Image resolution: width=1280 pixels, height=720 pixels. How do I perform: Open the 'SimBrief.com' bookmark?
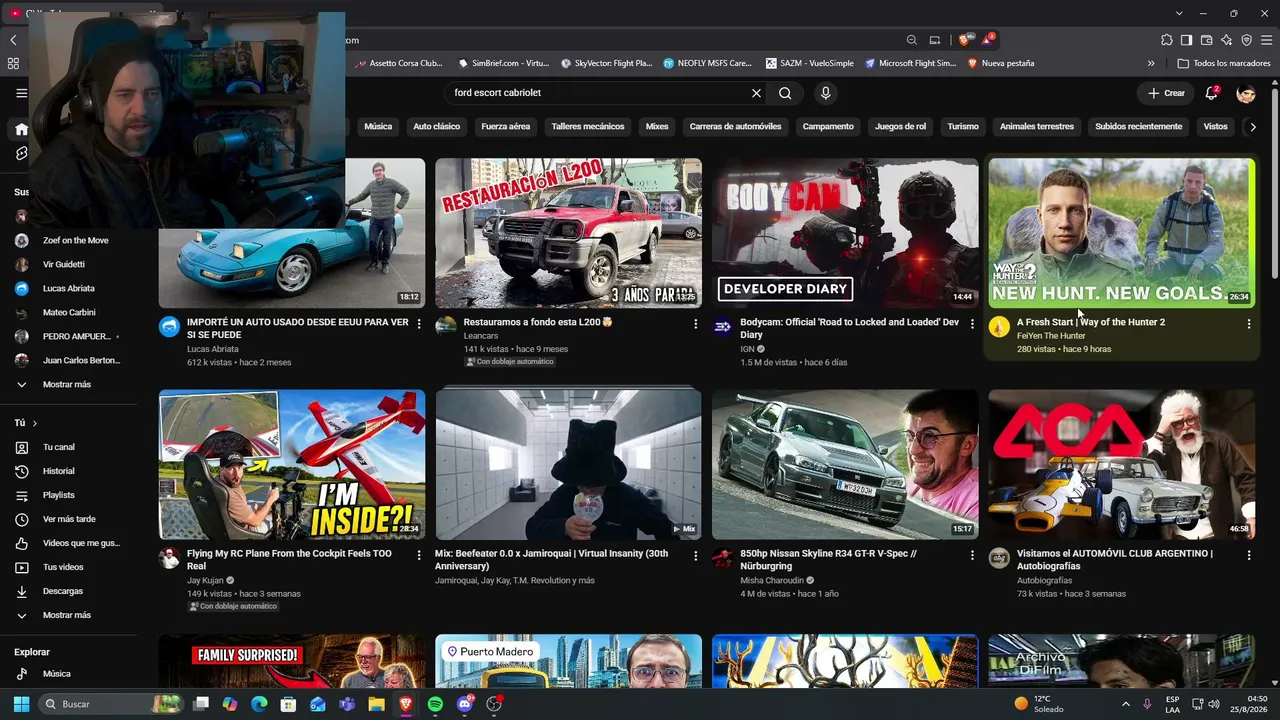(x=504, y=63)
